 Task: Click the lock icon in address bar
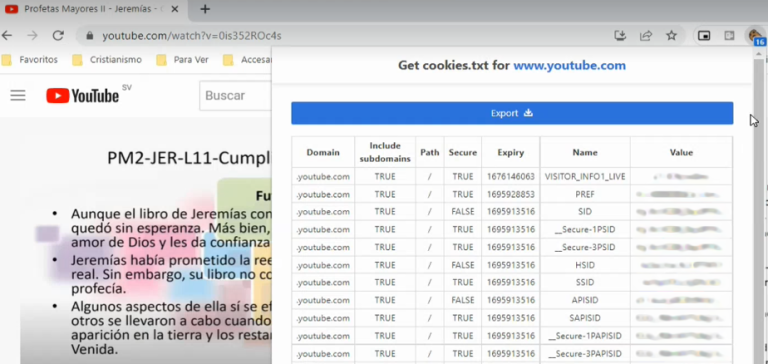point(89,36)
